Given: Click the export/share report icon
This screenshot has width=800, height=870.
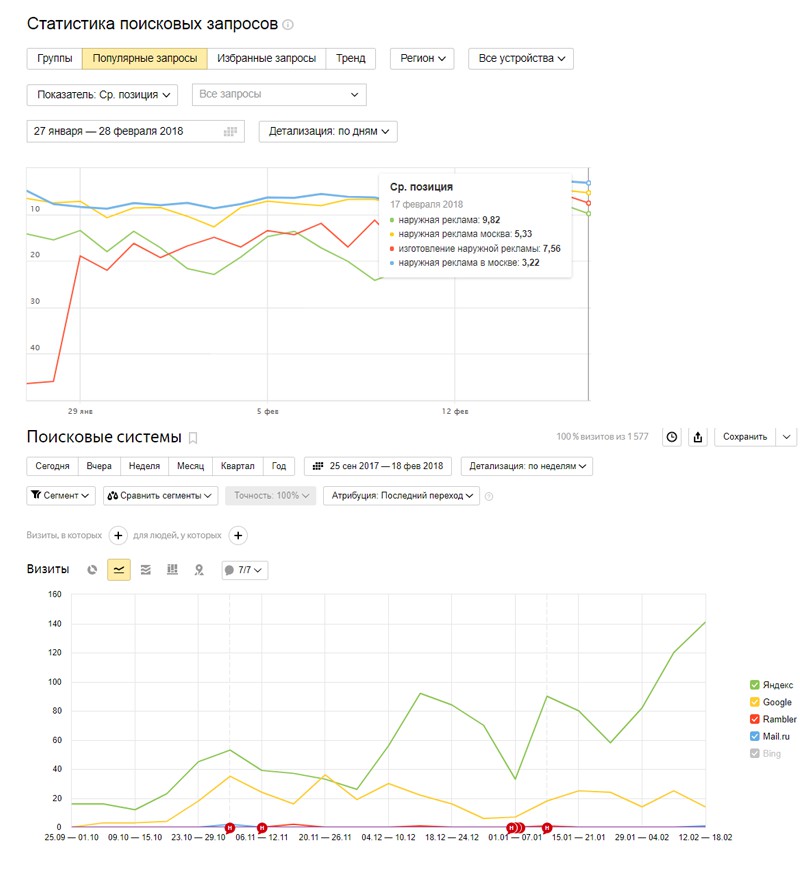Looking at the screenshot, I should [x=699, y=437].
